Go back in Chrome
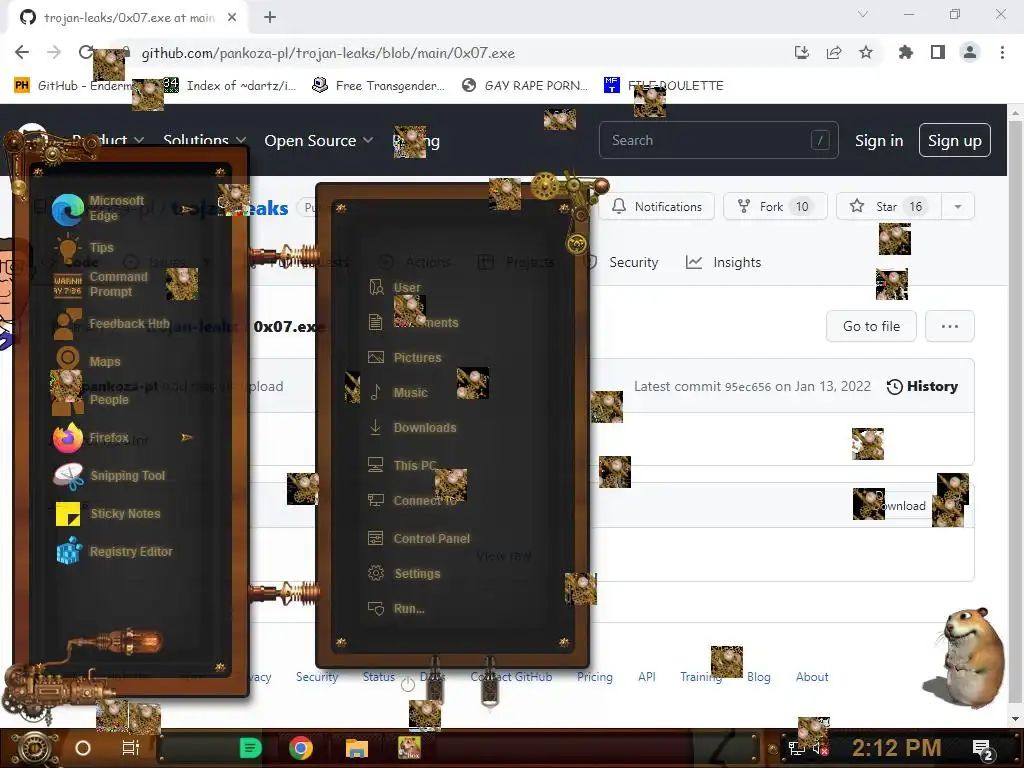 coord(22,52)
